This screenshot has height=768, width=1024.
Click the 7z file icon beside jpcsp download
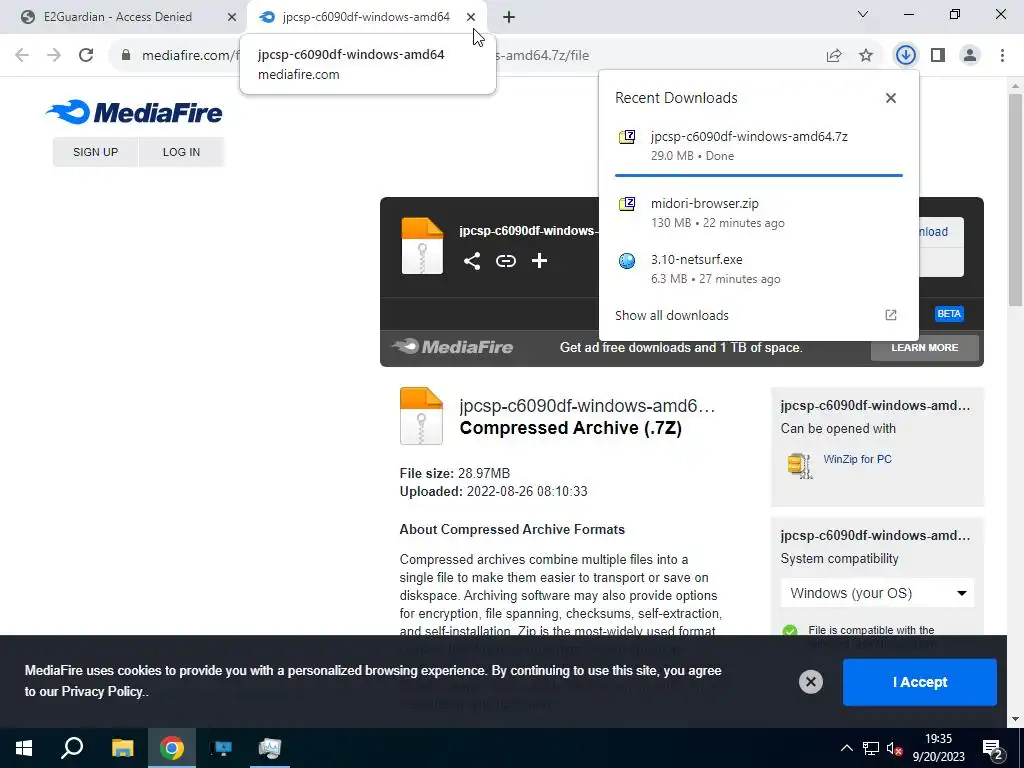(x=627, y=136)
